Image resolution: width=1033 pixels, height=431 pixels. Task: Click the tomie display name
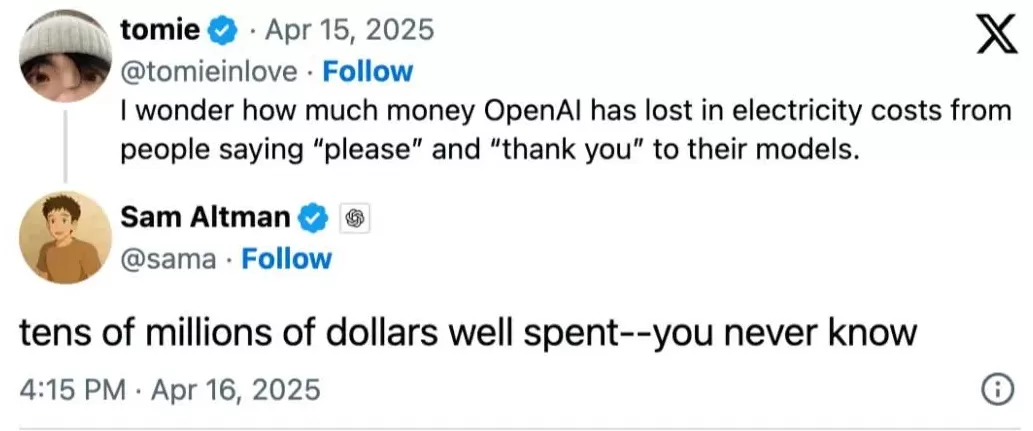pyautogui.click(x=158, y=31)
